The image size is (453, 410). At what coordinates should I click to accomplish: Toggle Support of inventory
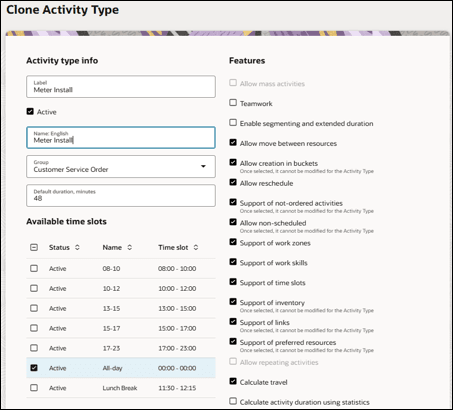pos(233,302)
